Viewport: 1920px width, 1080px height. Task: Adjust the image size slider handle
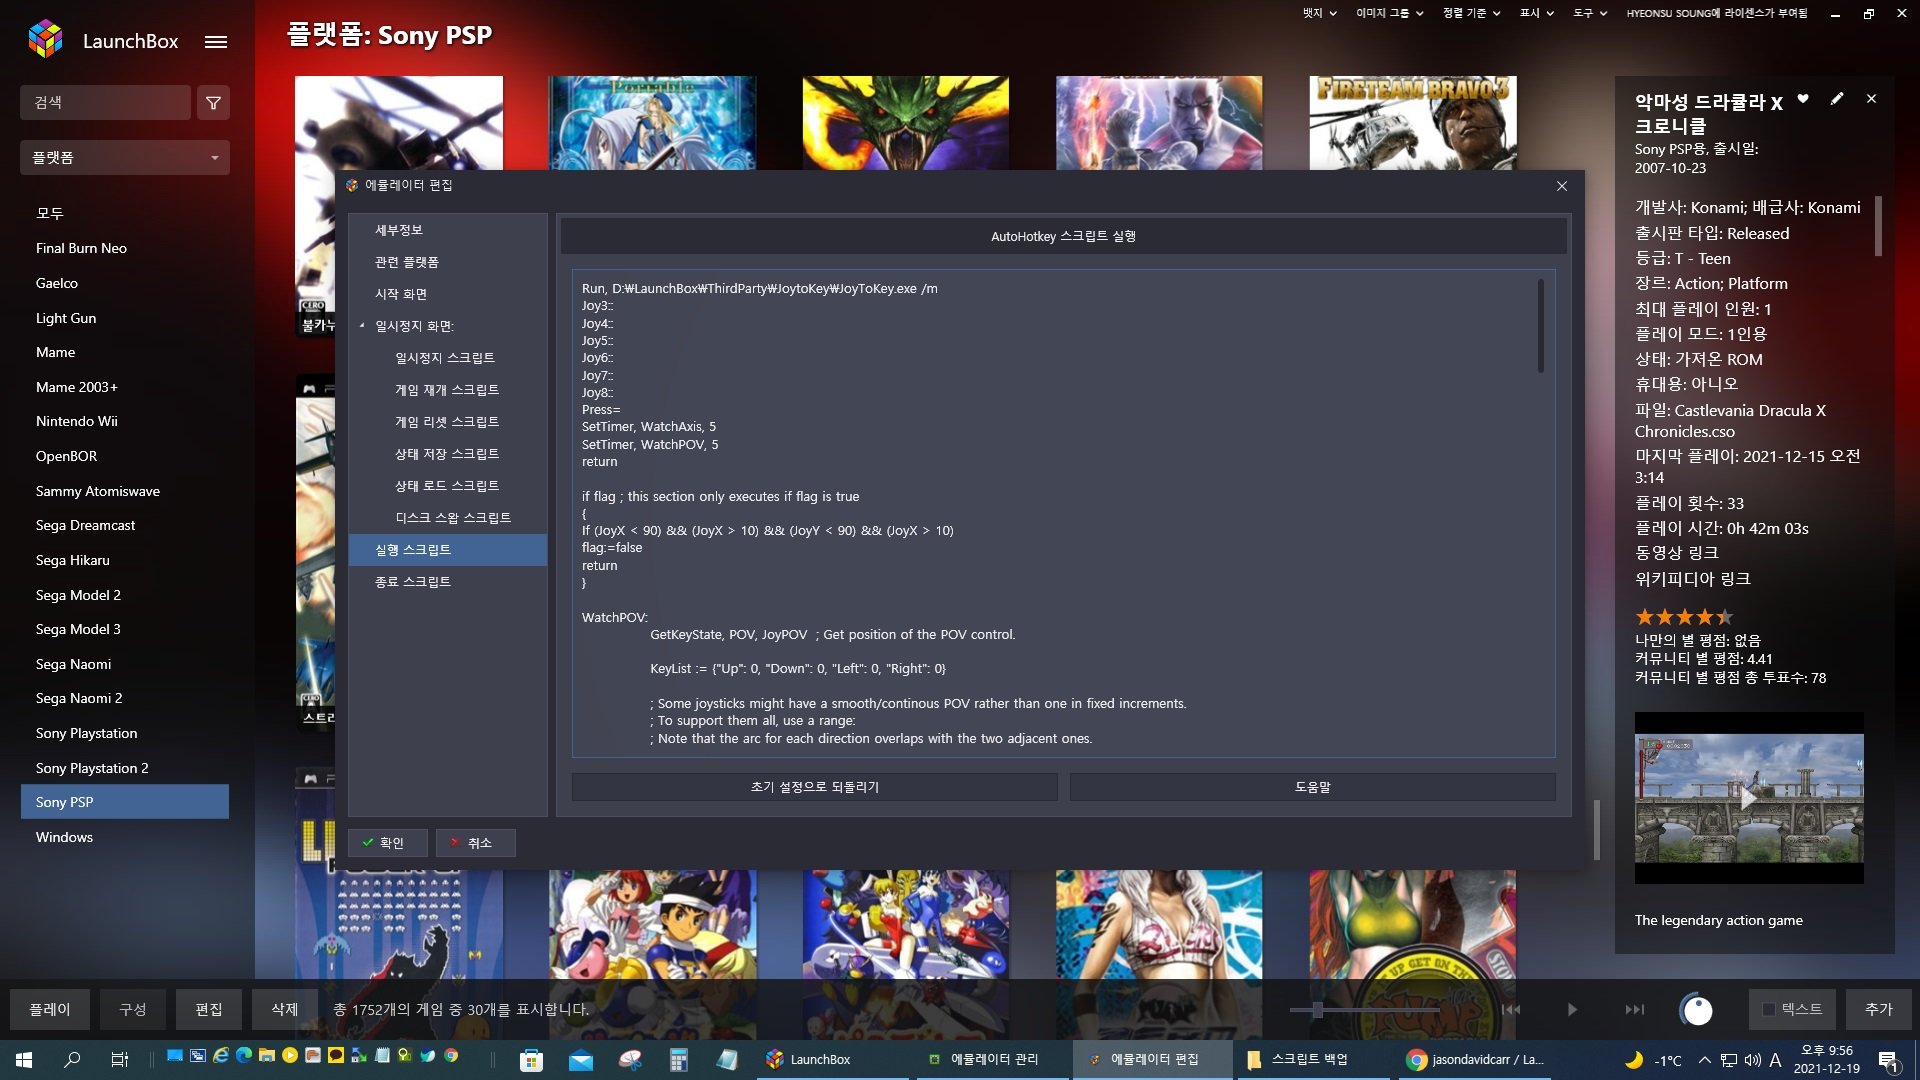pos(1317,1010)
